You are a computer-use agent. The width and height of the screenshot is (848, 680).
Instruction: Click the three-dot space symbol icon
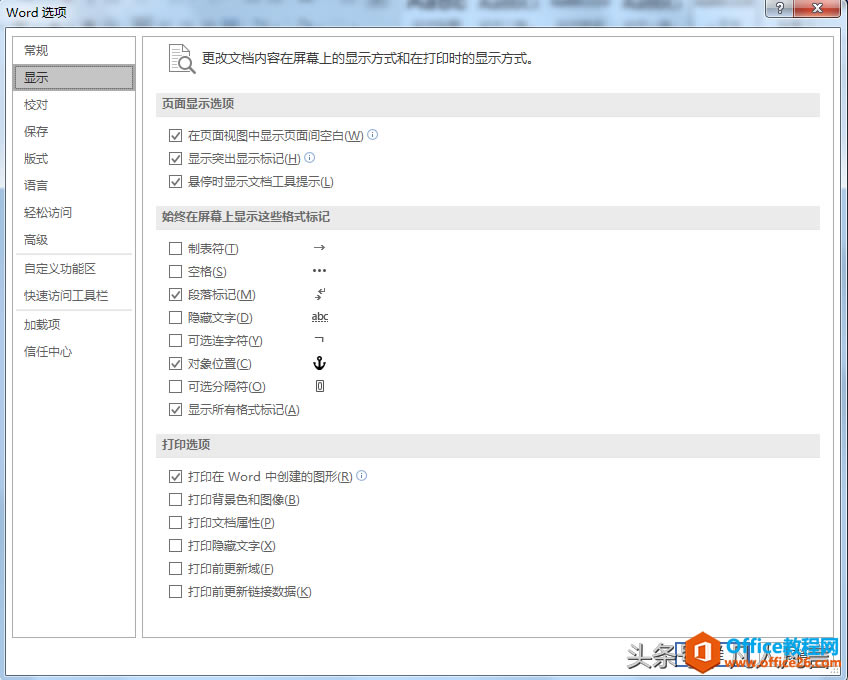coord(319,270)
